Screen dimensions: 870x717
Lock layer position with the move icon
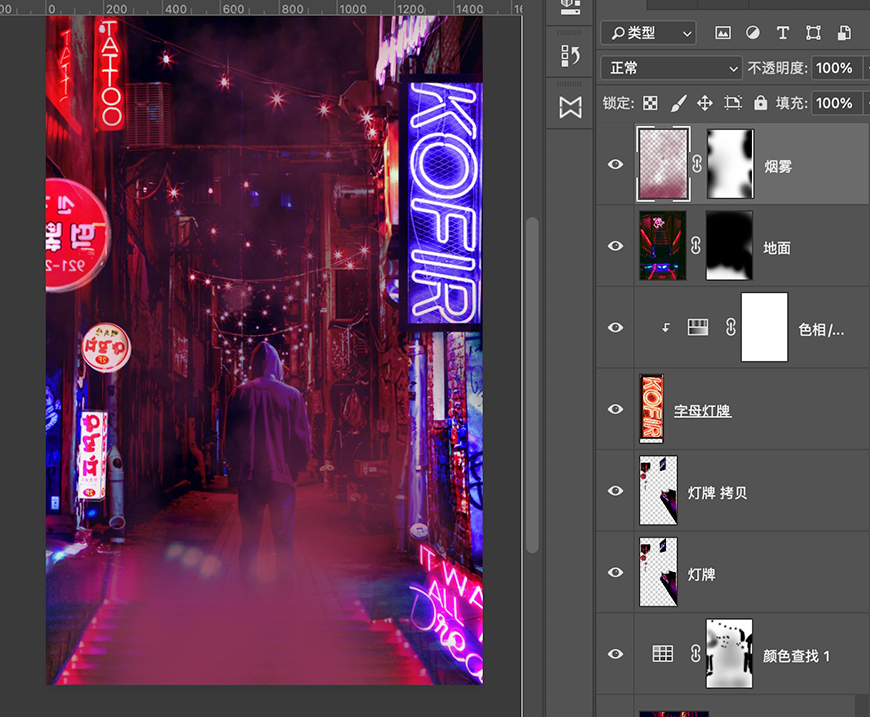click(706, 103)
